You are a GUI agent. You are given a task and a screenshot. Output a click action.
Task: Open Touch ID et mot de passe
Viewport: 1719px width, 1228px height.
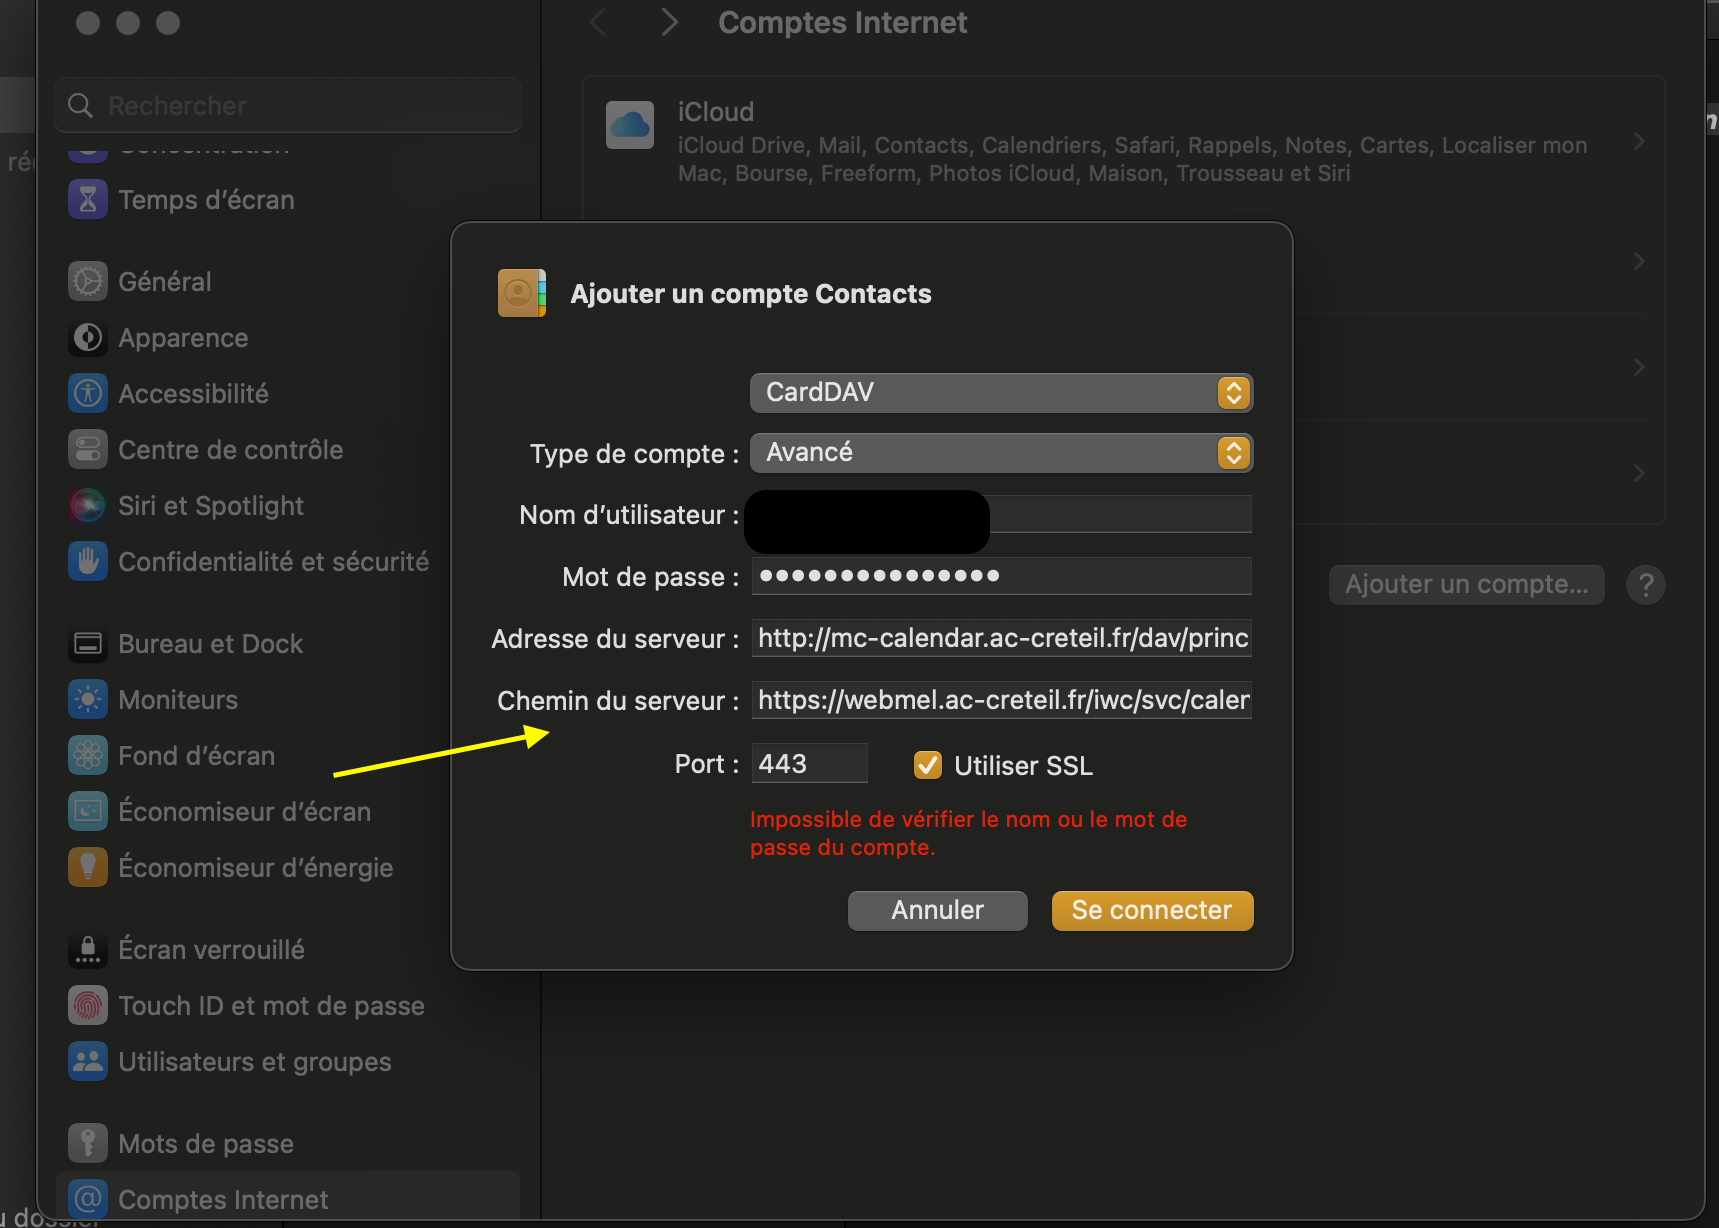[287, 1005]
